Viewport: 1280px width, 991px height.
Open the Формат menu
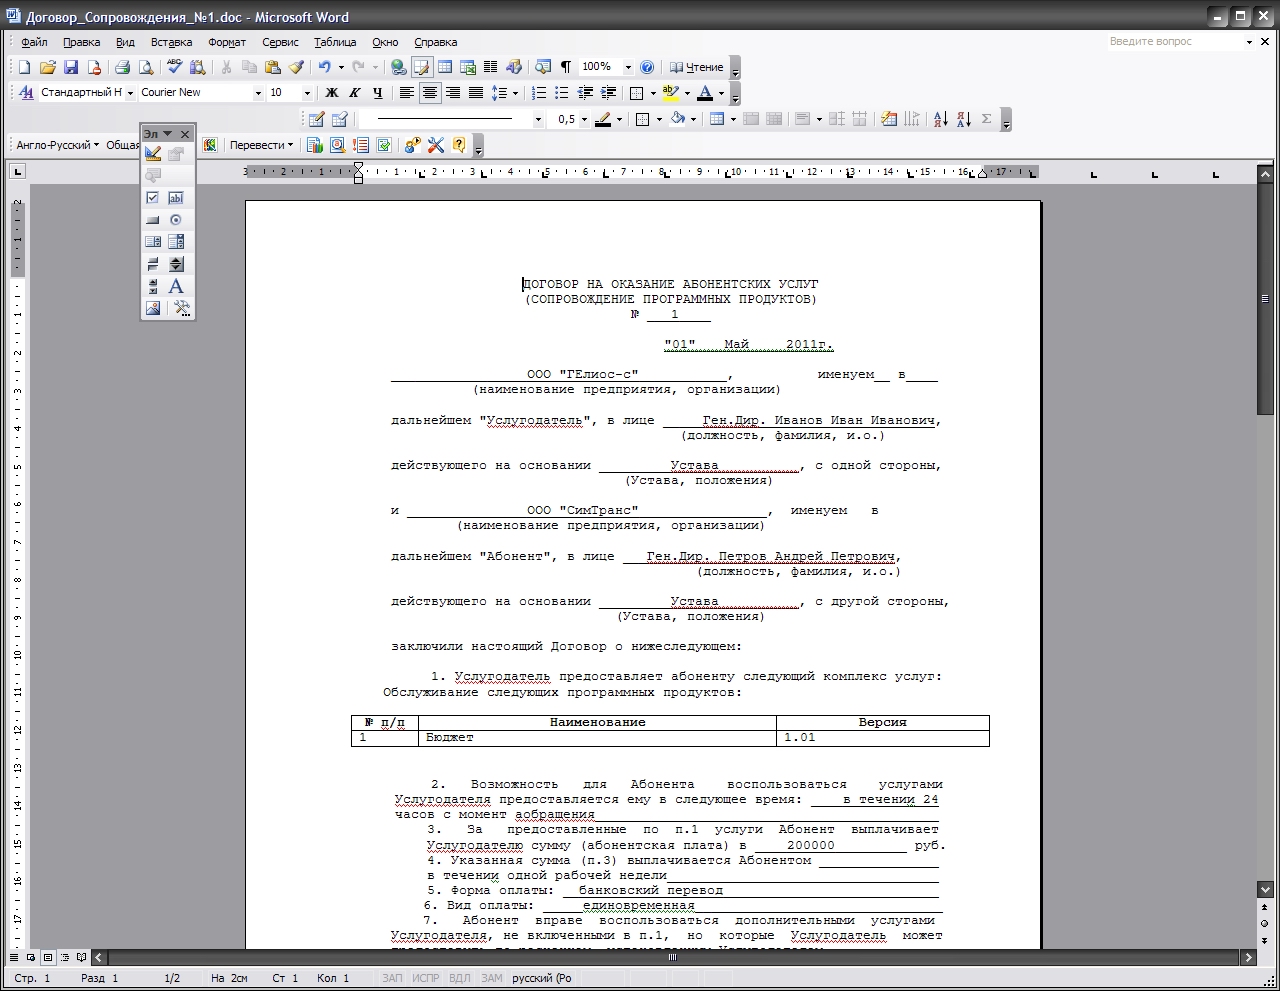point(227,42)
